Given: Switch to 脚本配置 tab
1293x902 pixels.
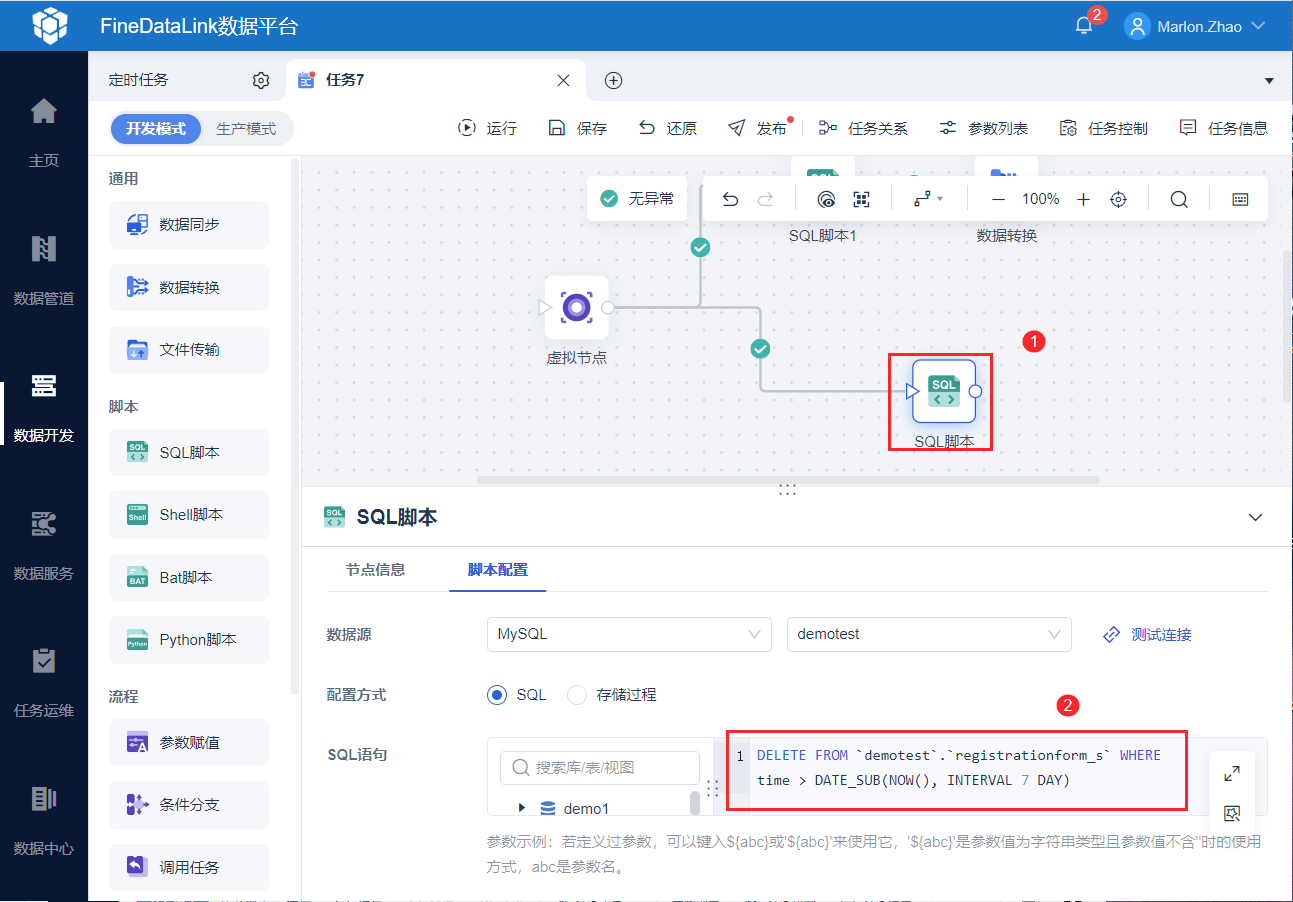Looking at the screenshot, I should click(498, 570).
